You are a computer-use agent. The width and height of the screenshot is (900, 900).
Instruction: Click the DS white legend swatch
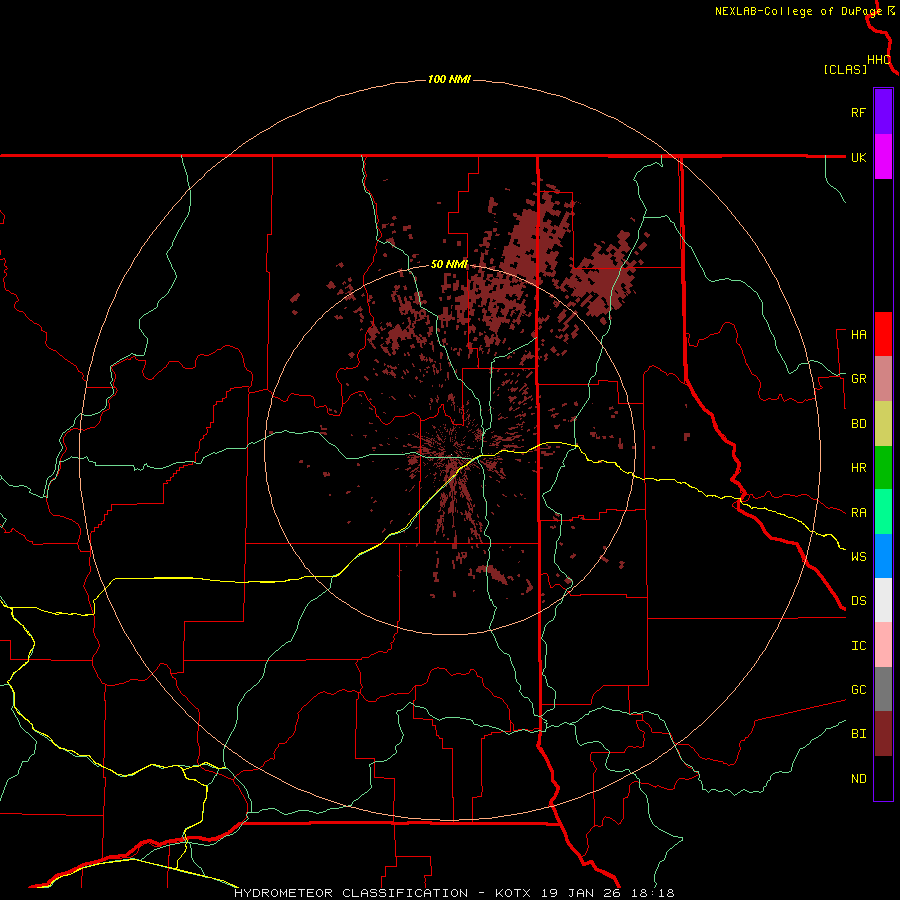(883, 600)
